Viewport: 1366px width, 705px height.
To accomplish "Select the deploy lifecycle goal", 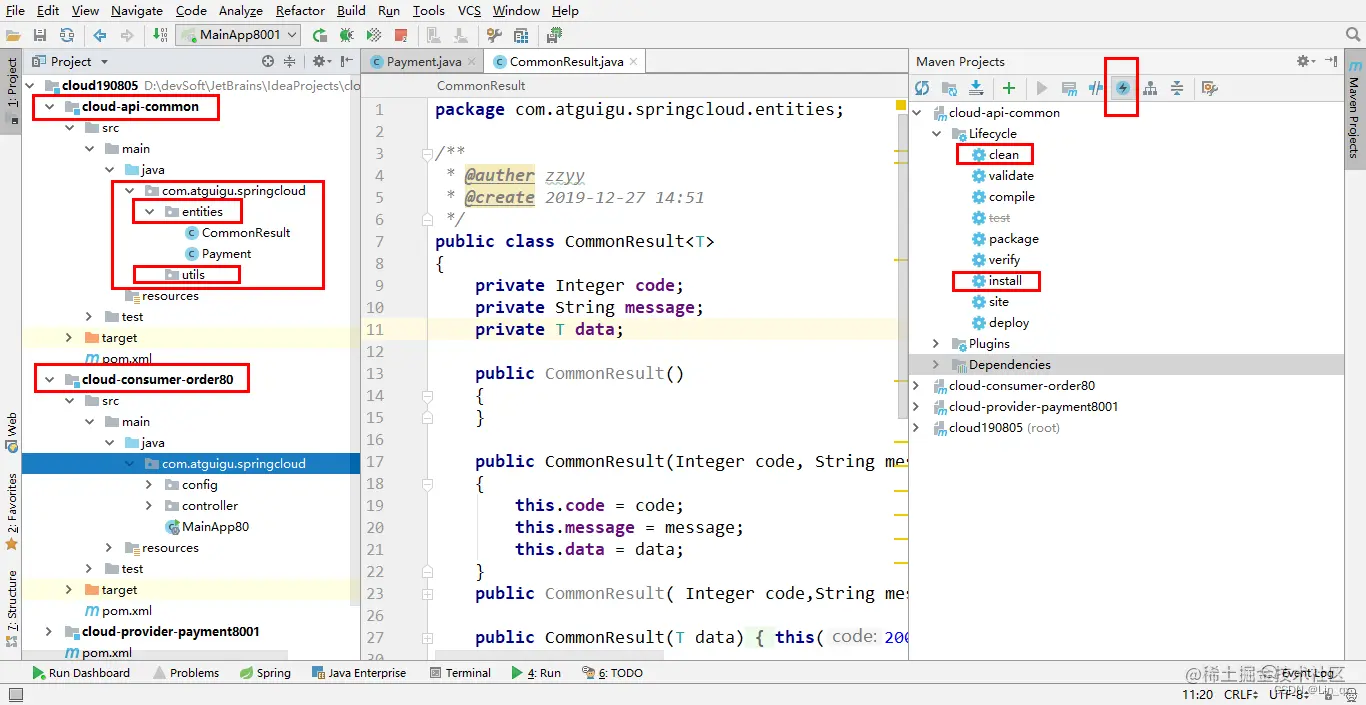I will [x=1000, y=323].
